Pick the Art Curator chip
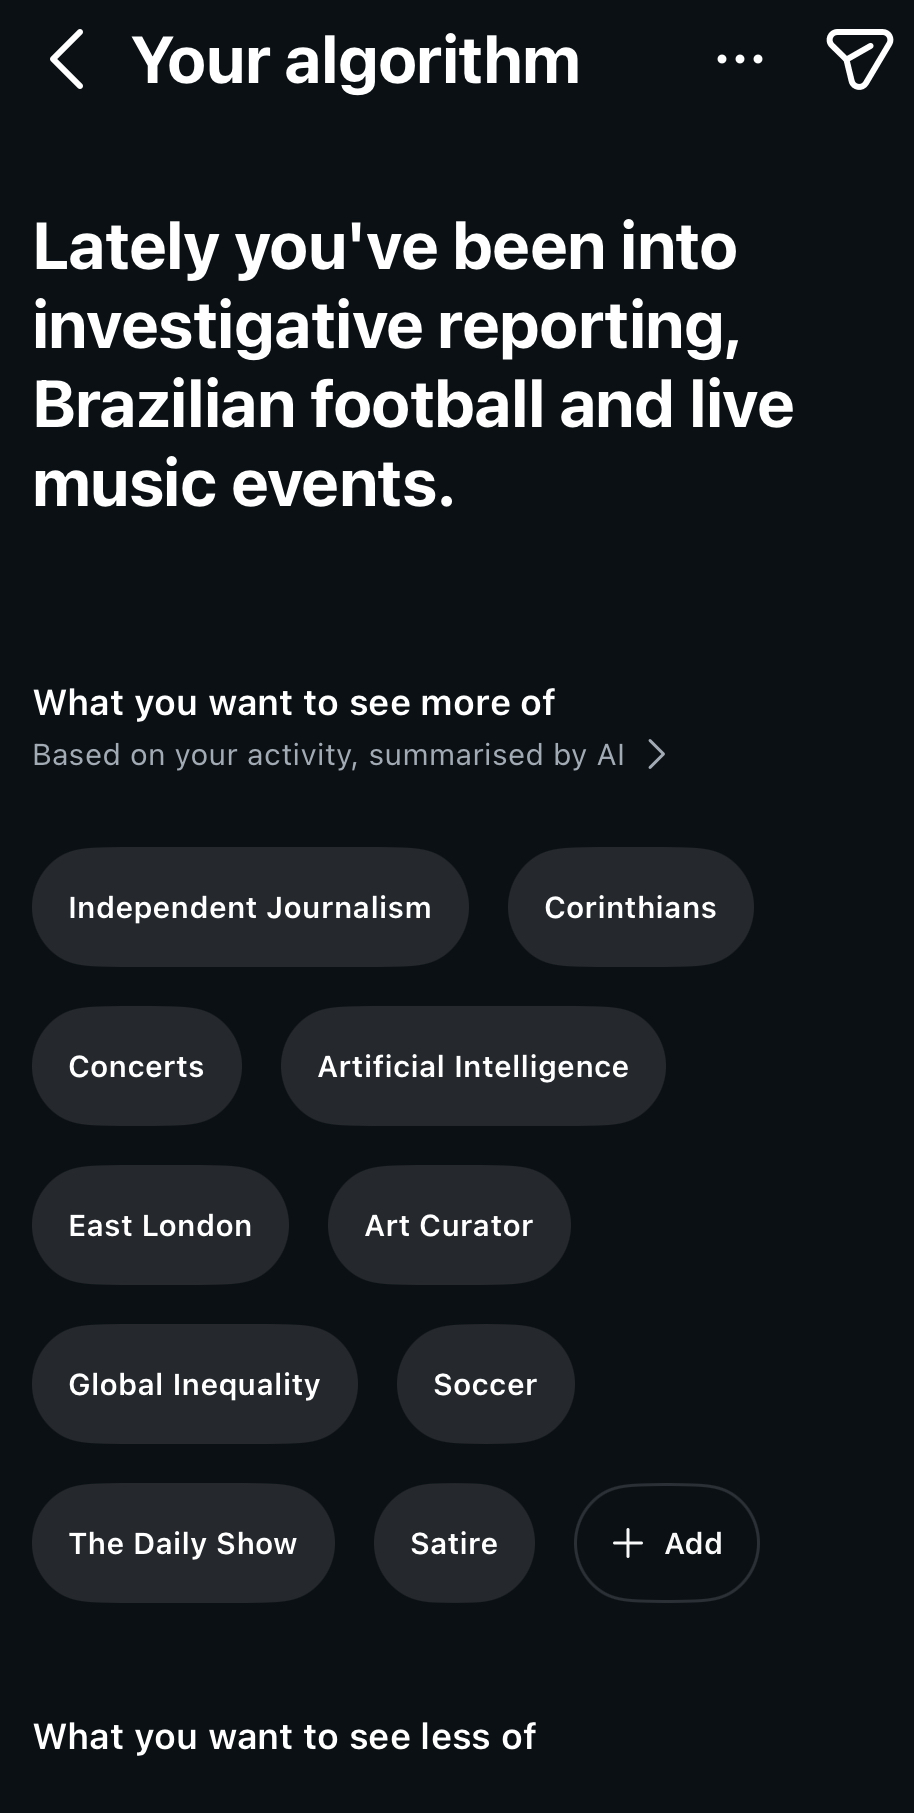Viewport: 914px width, 1813px height. (449, 1225)
